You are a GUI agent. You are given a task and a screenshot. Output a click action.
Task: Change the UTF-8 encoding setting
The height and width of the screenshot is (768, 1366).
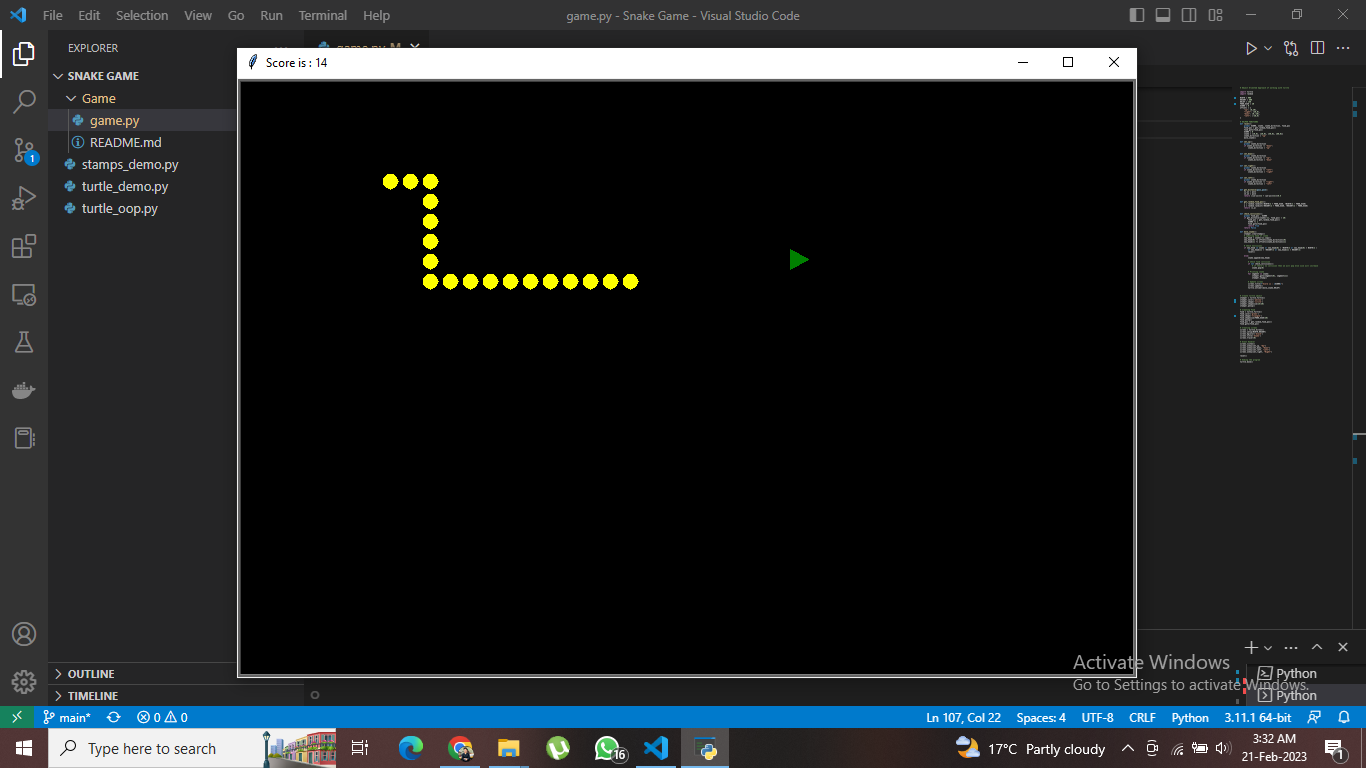tap(1097, 717)
